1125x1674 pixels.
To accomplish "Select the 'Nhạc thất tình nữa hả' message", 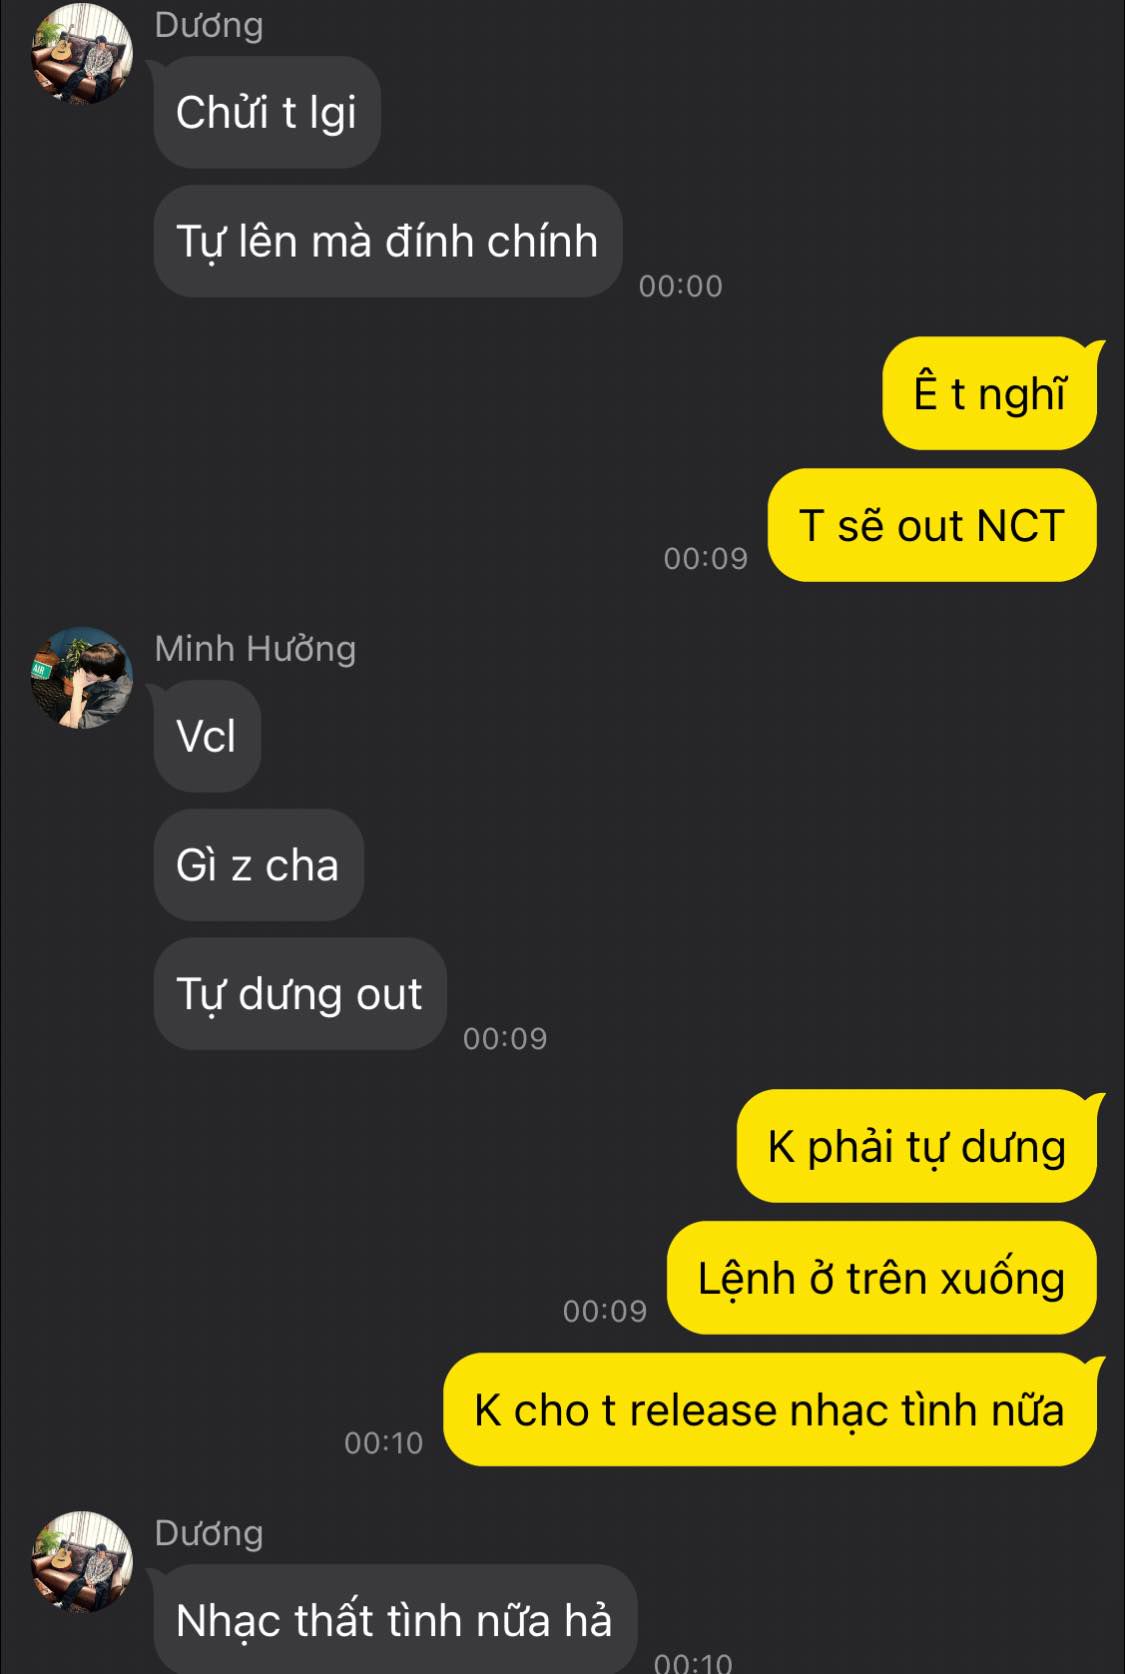I will point(395,1619).
